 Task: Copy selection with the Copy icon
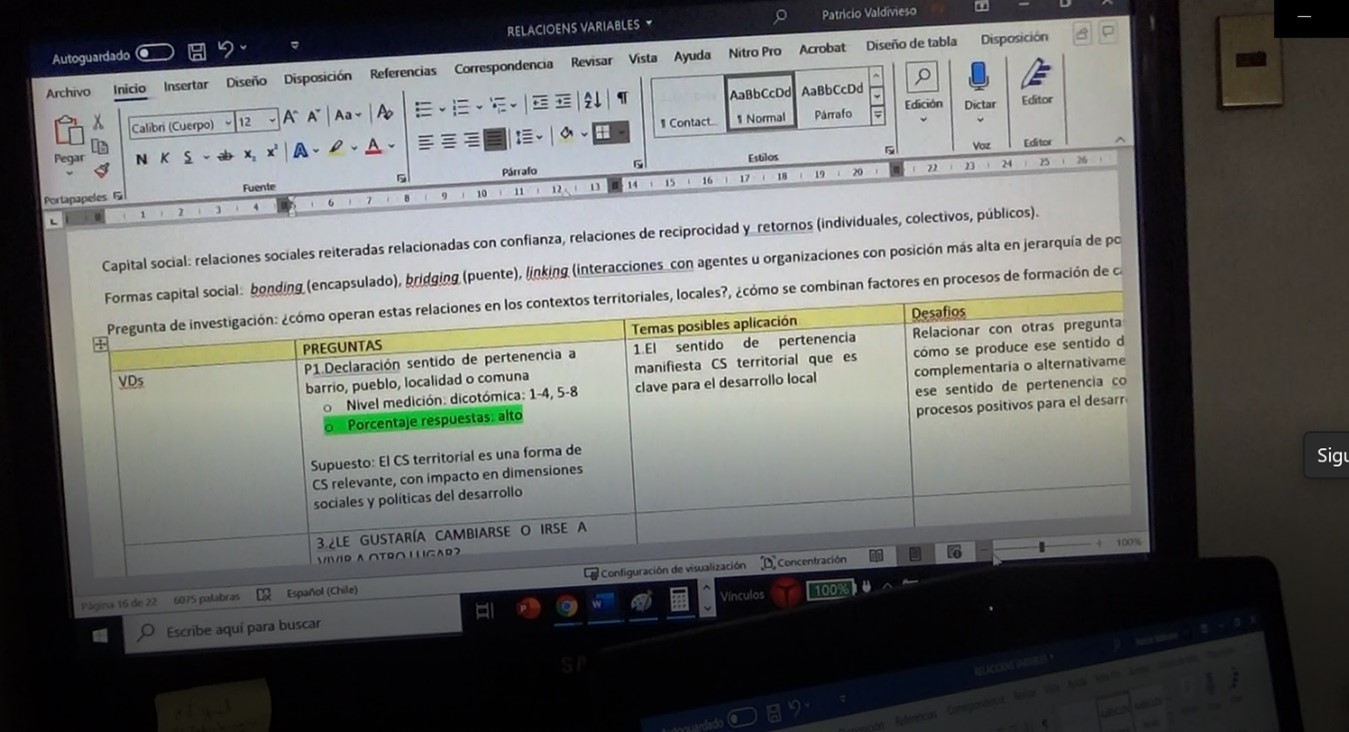100,146
